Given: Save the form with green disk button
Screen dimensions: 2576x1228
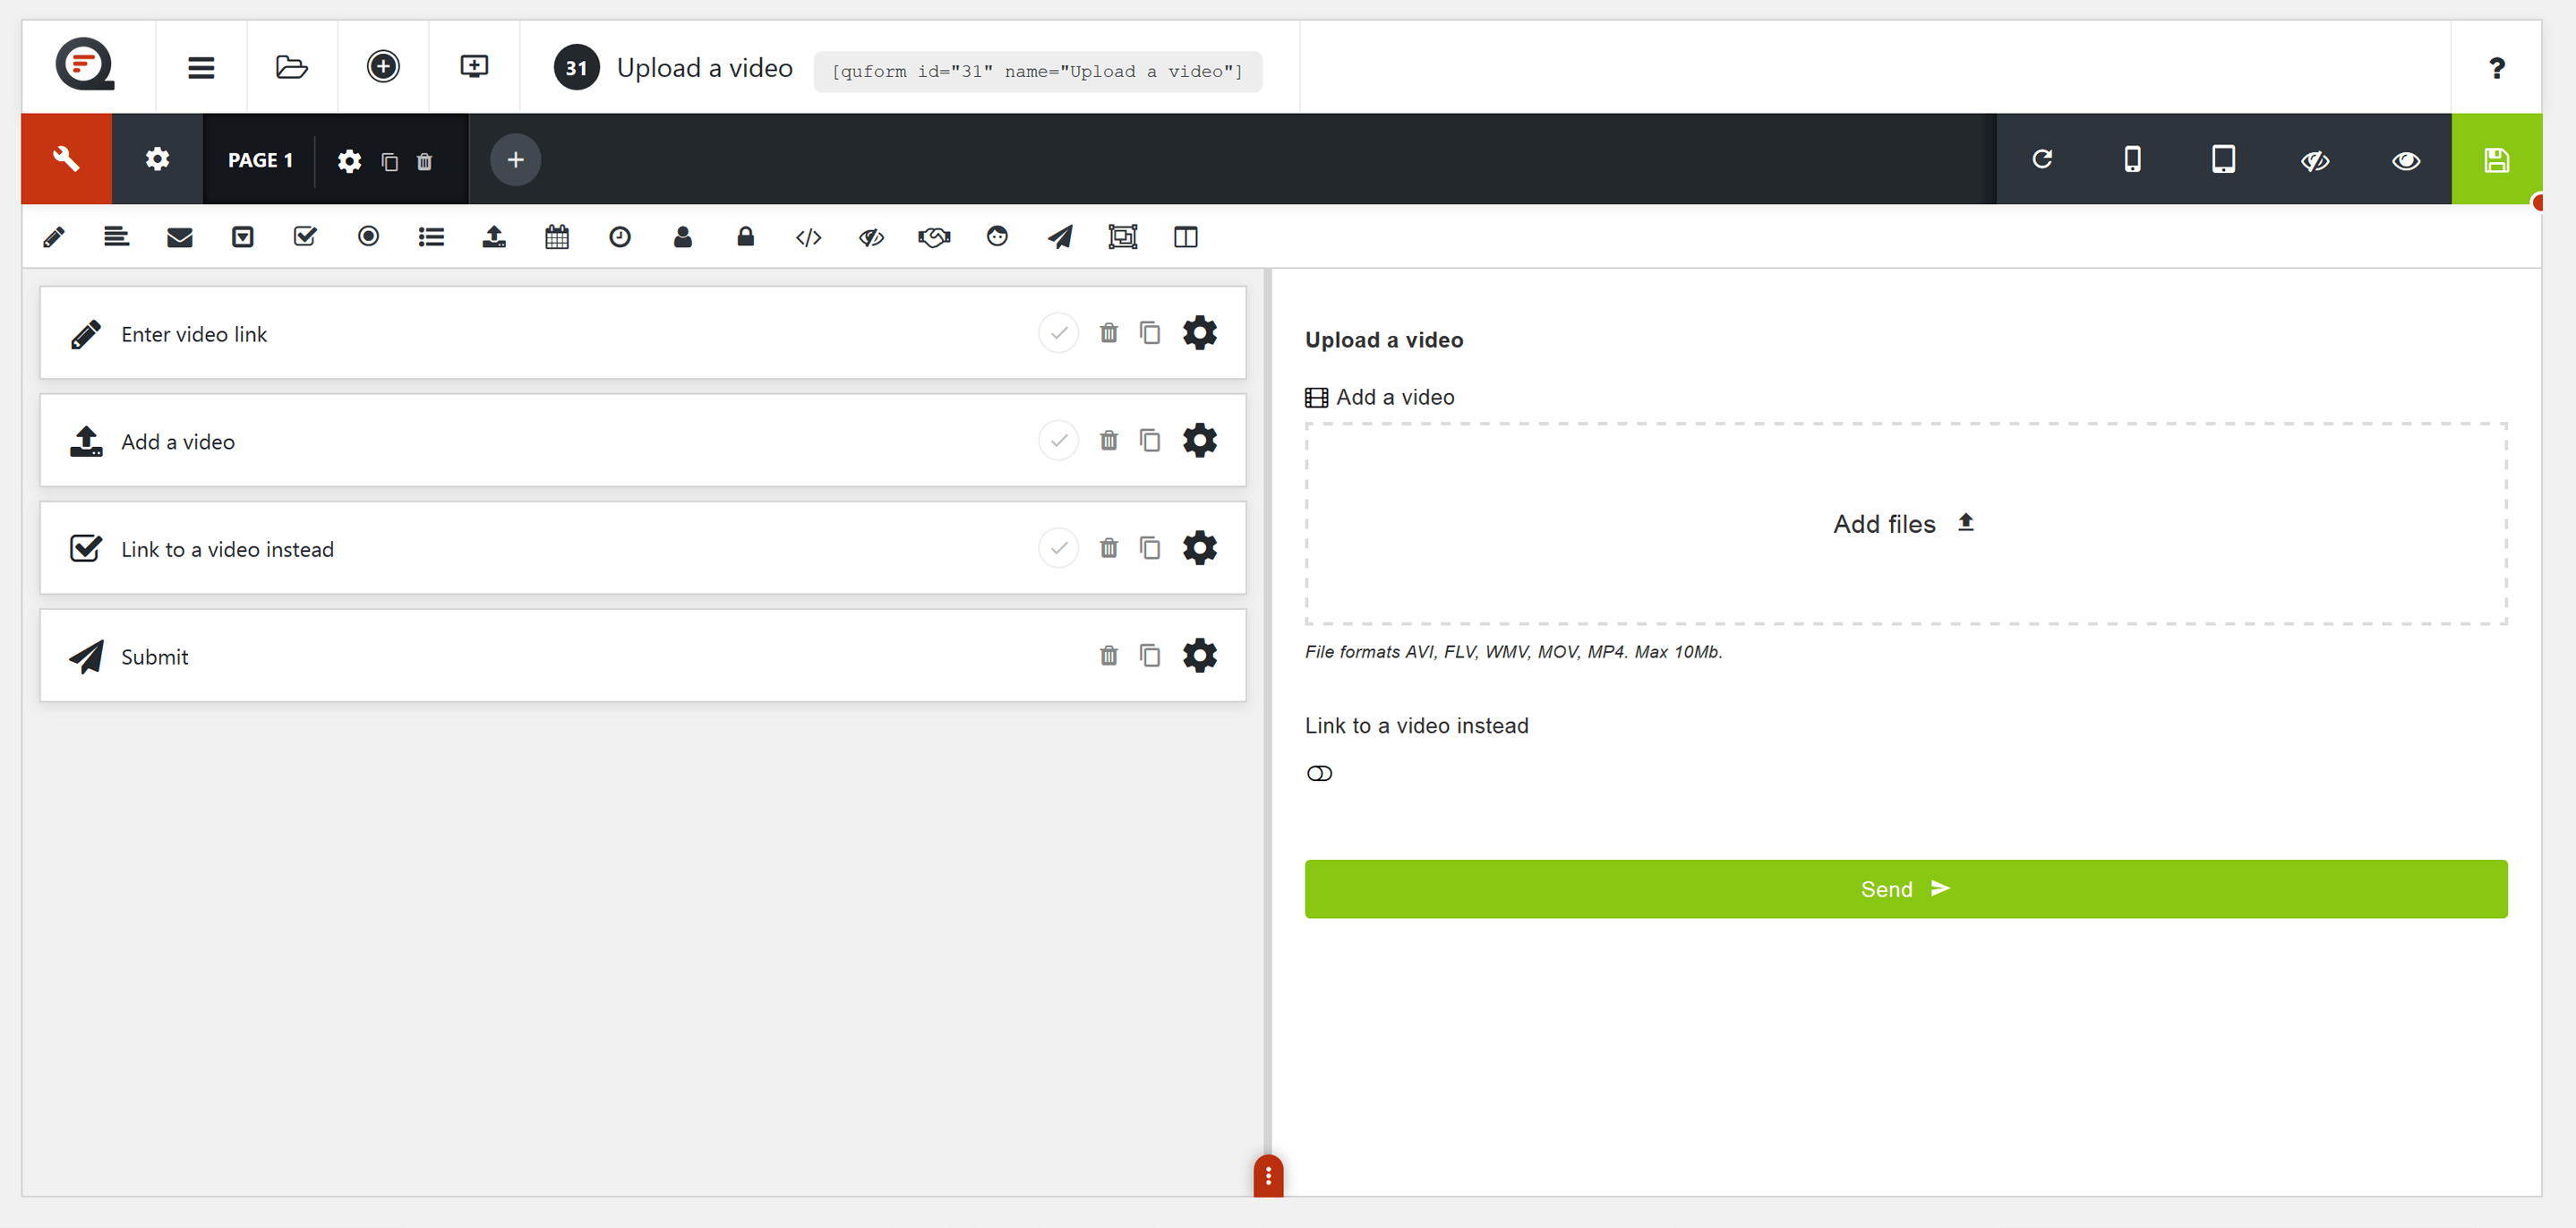Looking at the screenshot, I should (x=2497, y=159).
